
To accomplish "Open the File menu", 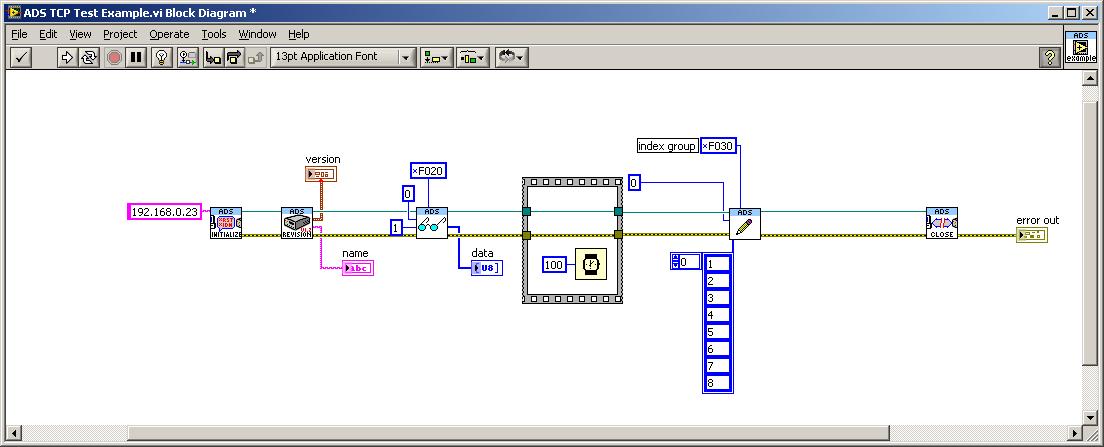I will point(19,34).
